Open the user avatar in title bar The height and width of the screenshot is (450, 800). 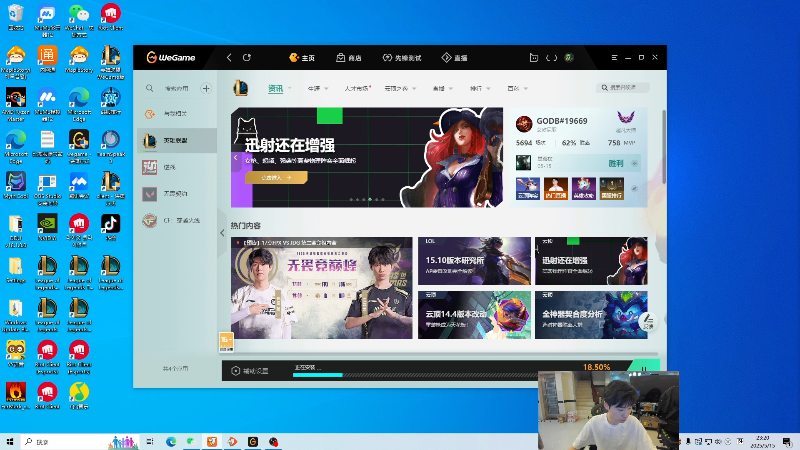569,58
